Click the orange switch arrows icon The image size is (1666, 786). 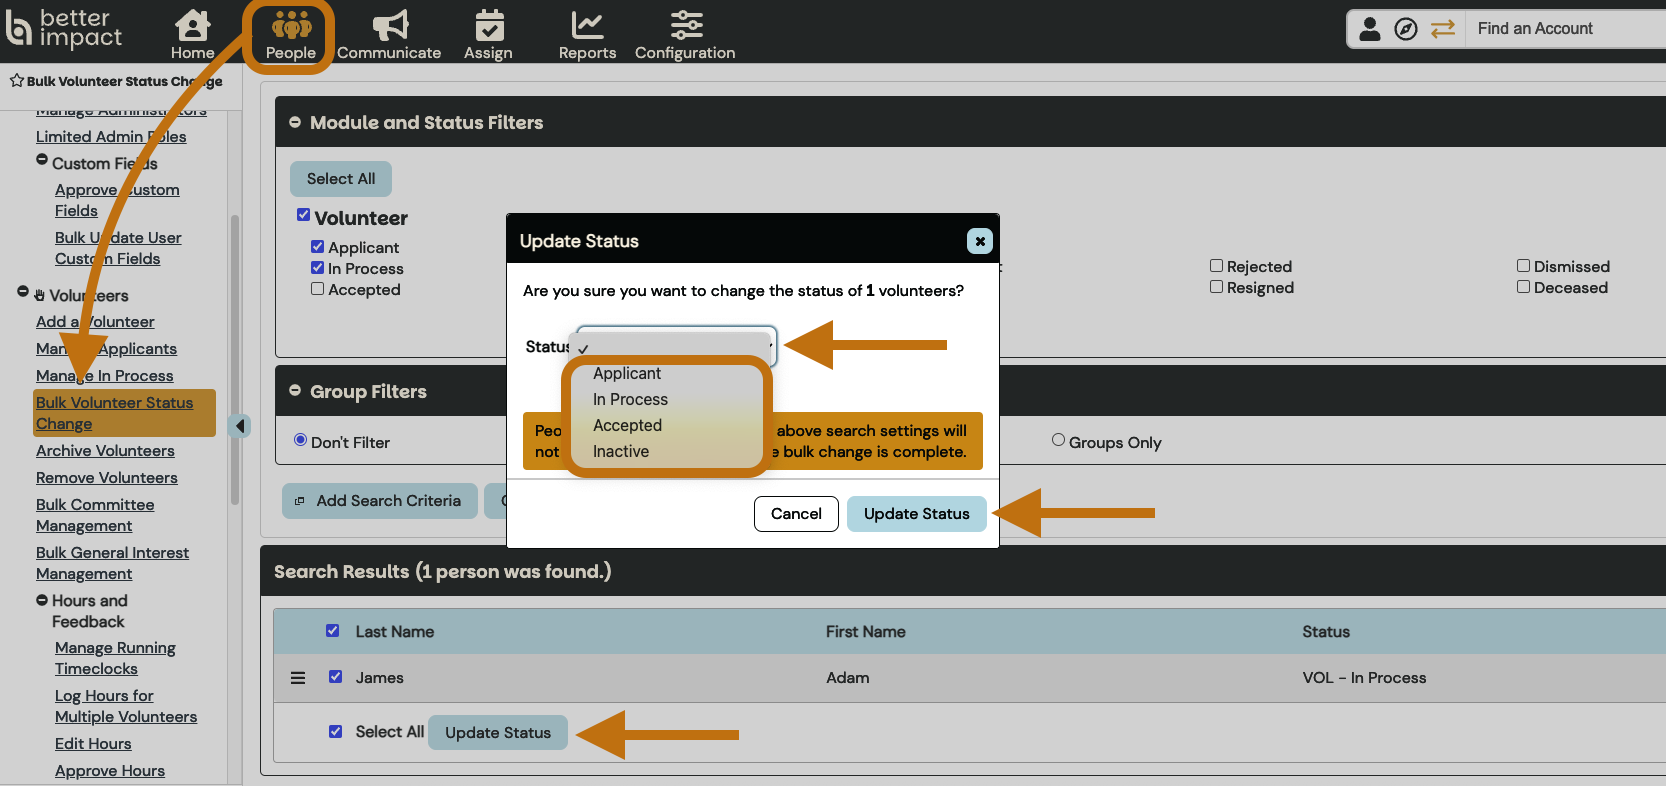1442,29
